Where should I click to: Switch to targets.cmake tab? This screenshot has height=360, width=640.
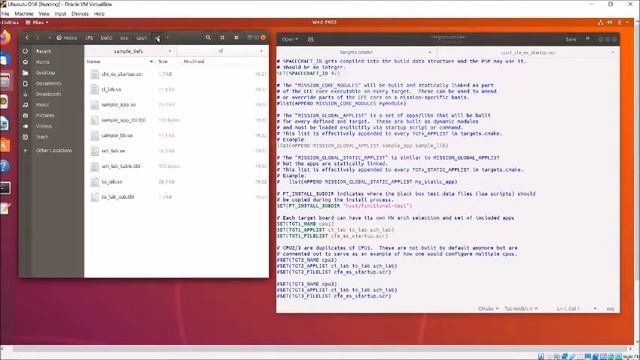click(356, 52)
